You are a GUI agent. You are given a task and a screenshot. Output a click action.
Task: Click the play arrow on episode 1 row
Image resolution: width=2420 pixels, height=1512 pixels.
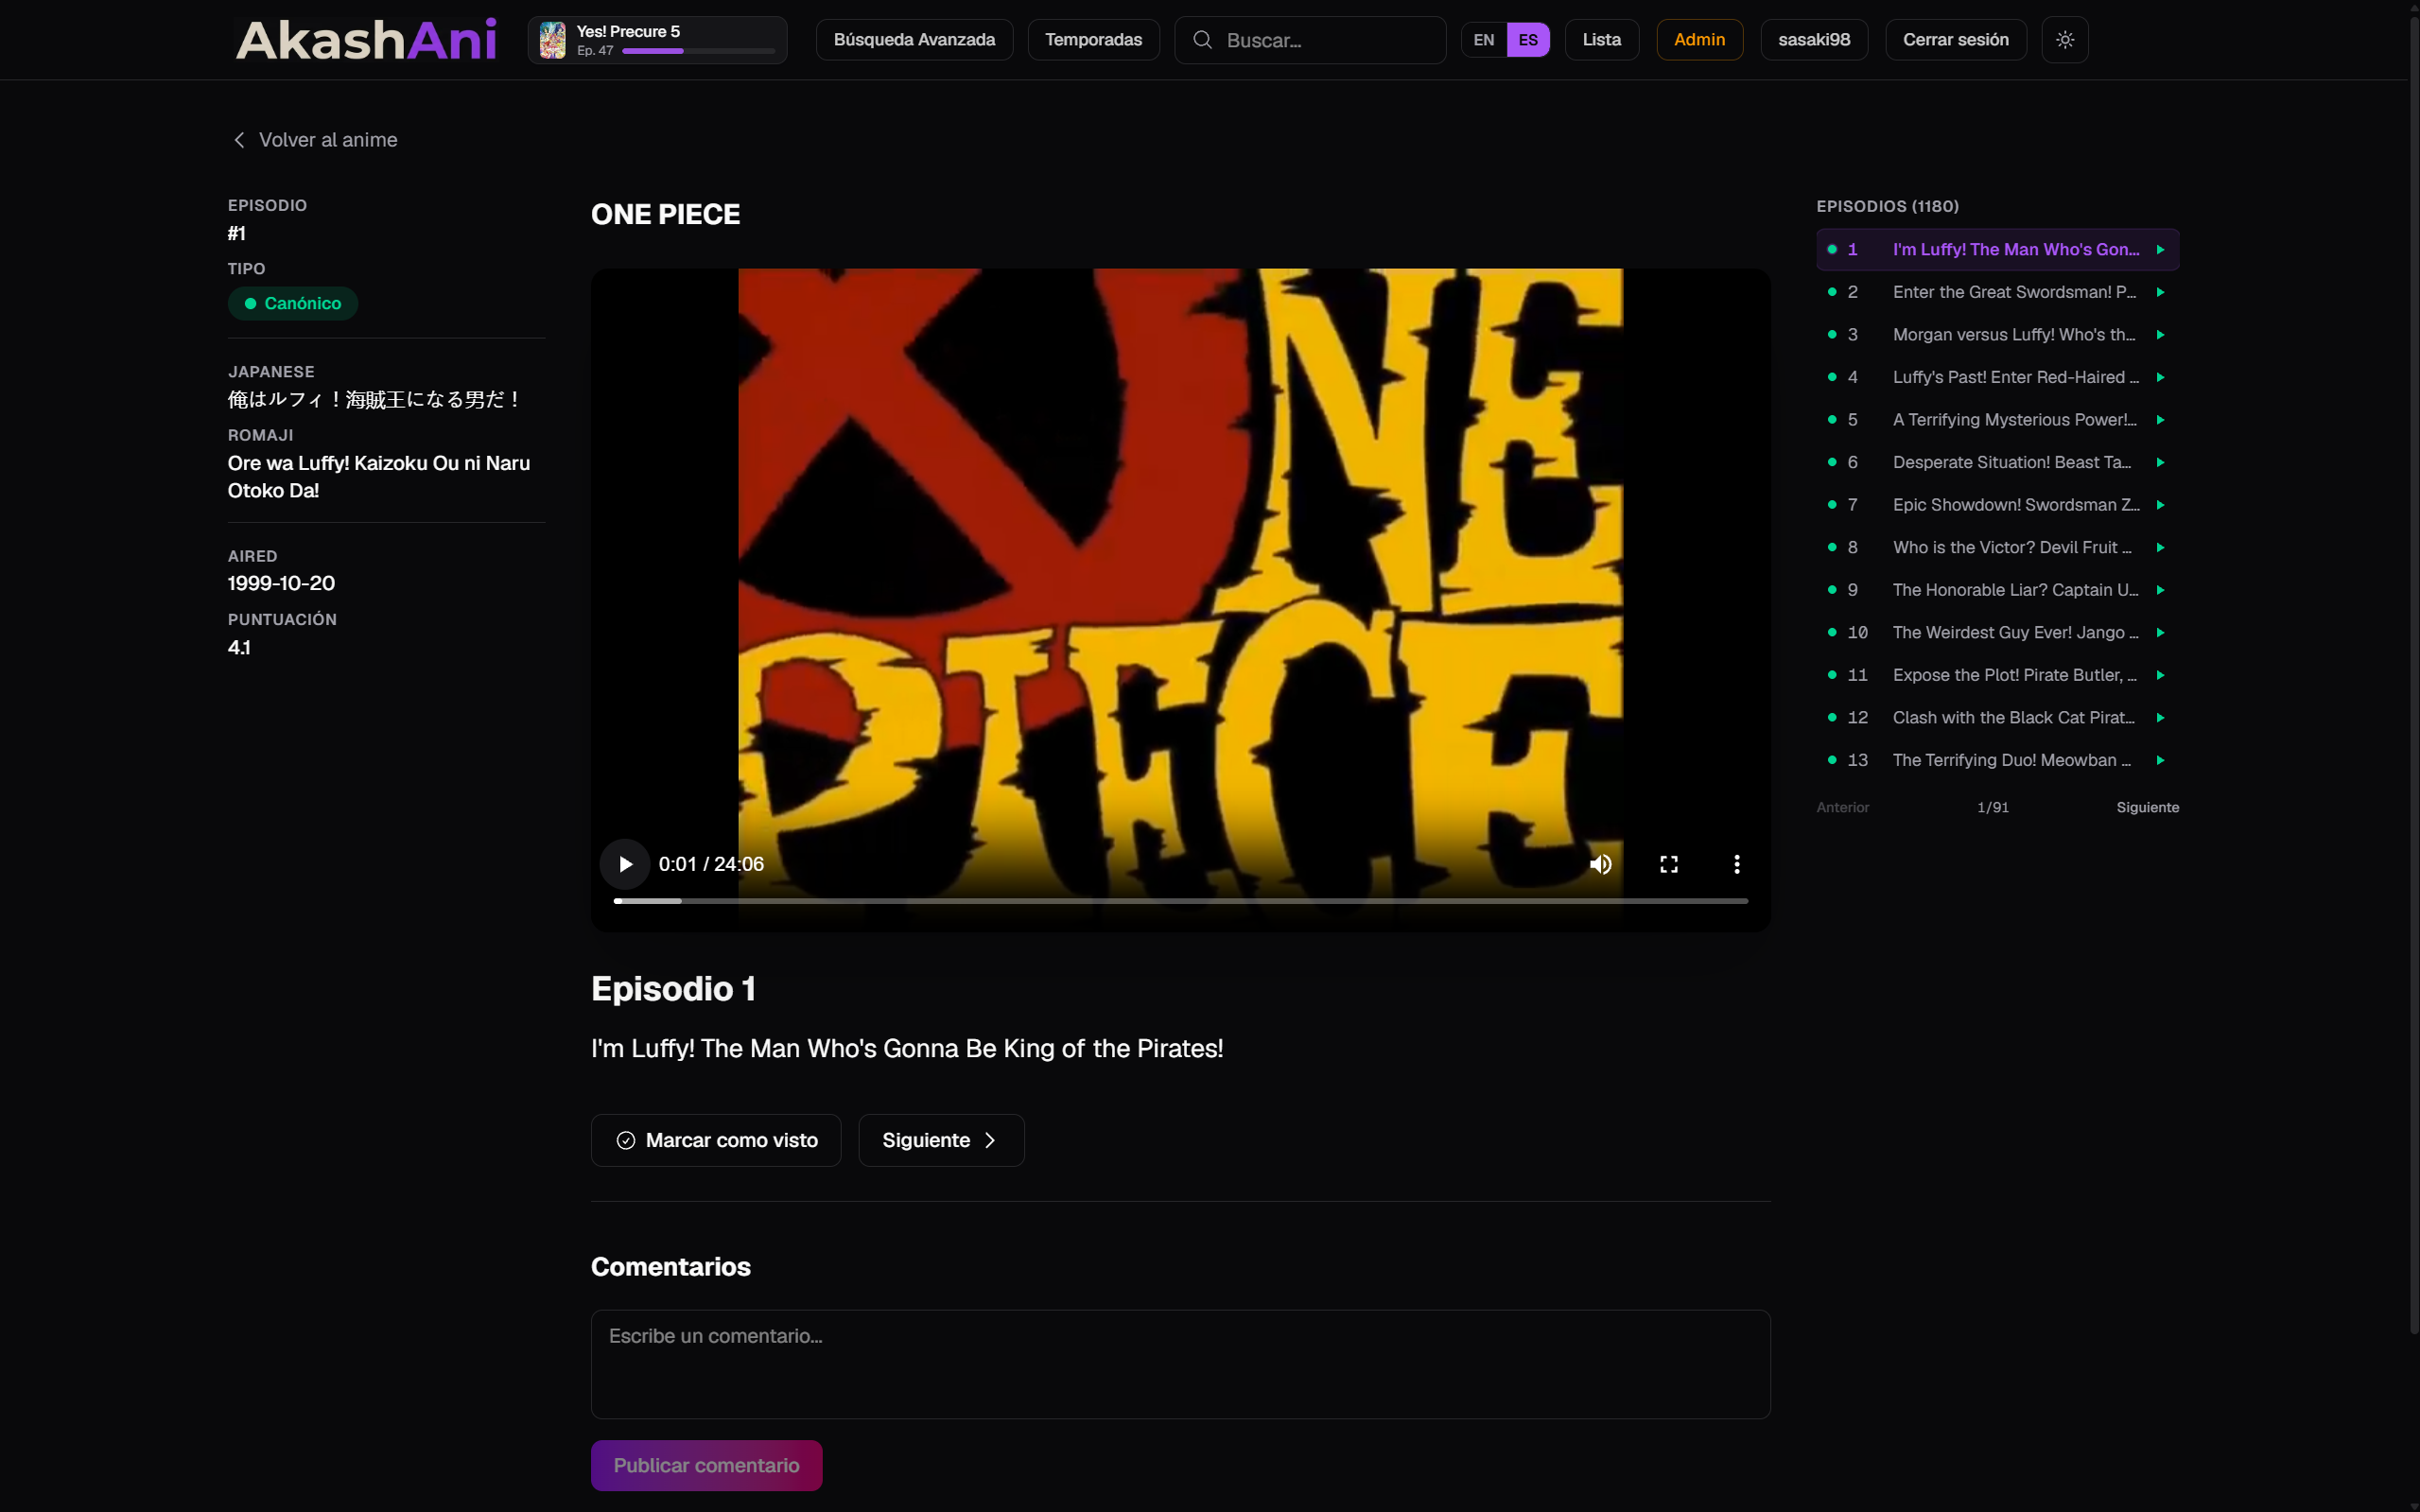[2160, 250]
